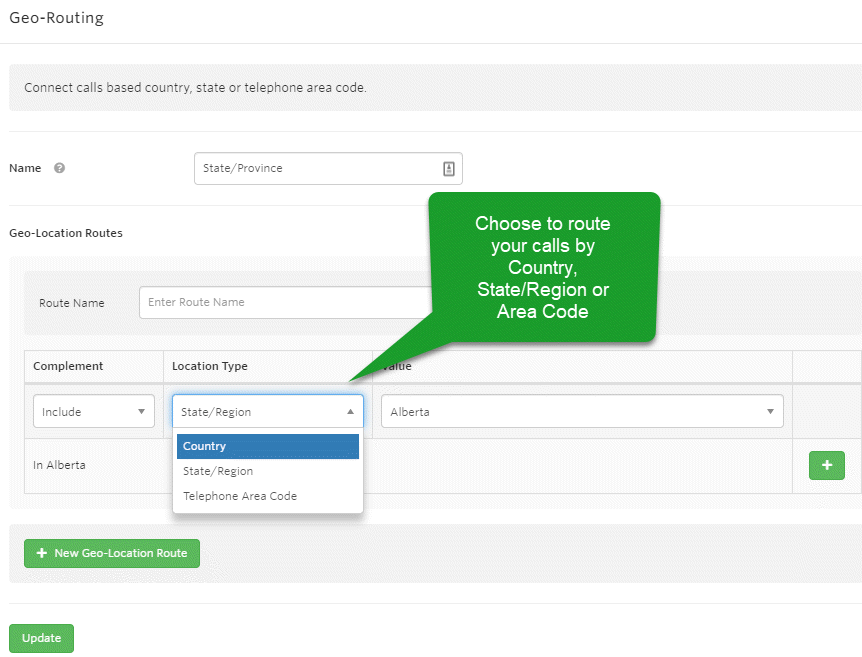Click the green plus button in Alberta row
The width and height of the screenshot is (862, 657).
(826, 465)
